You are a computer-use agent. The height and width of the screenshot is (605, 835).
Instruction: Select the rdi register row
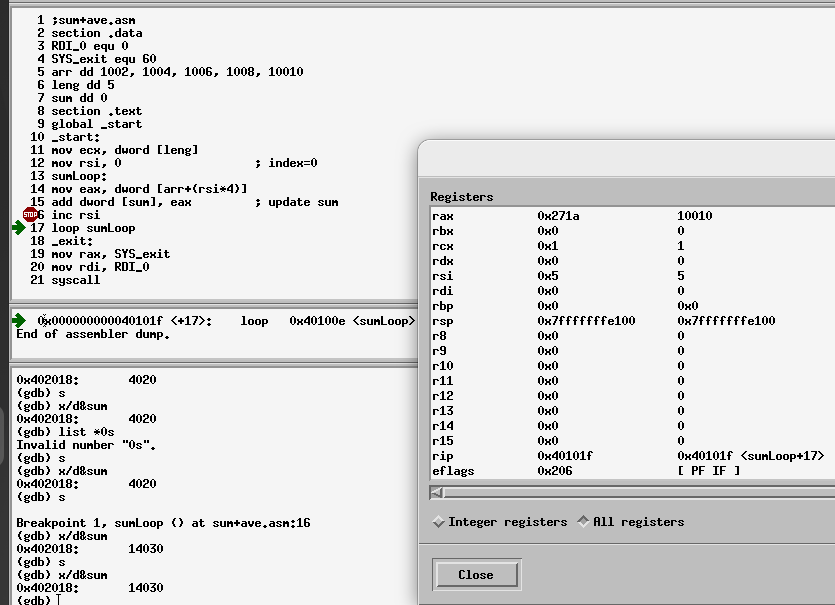pyautogui.click(x=633, y=291)
